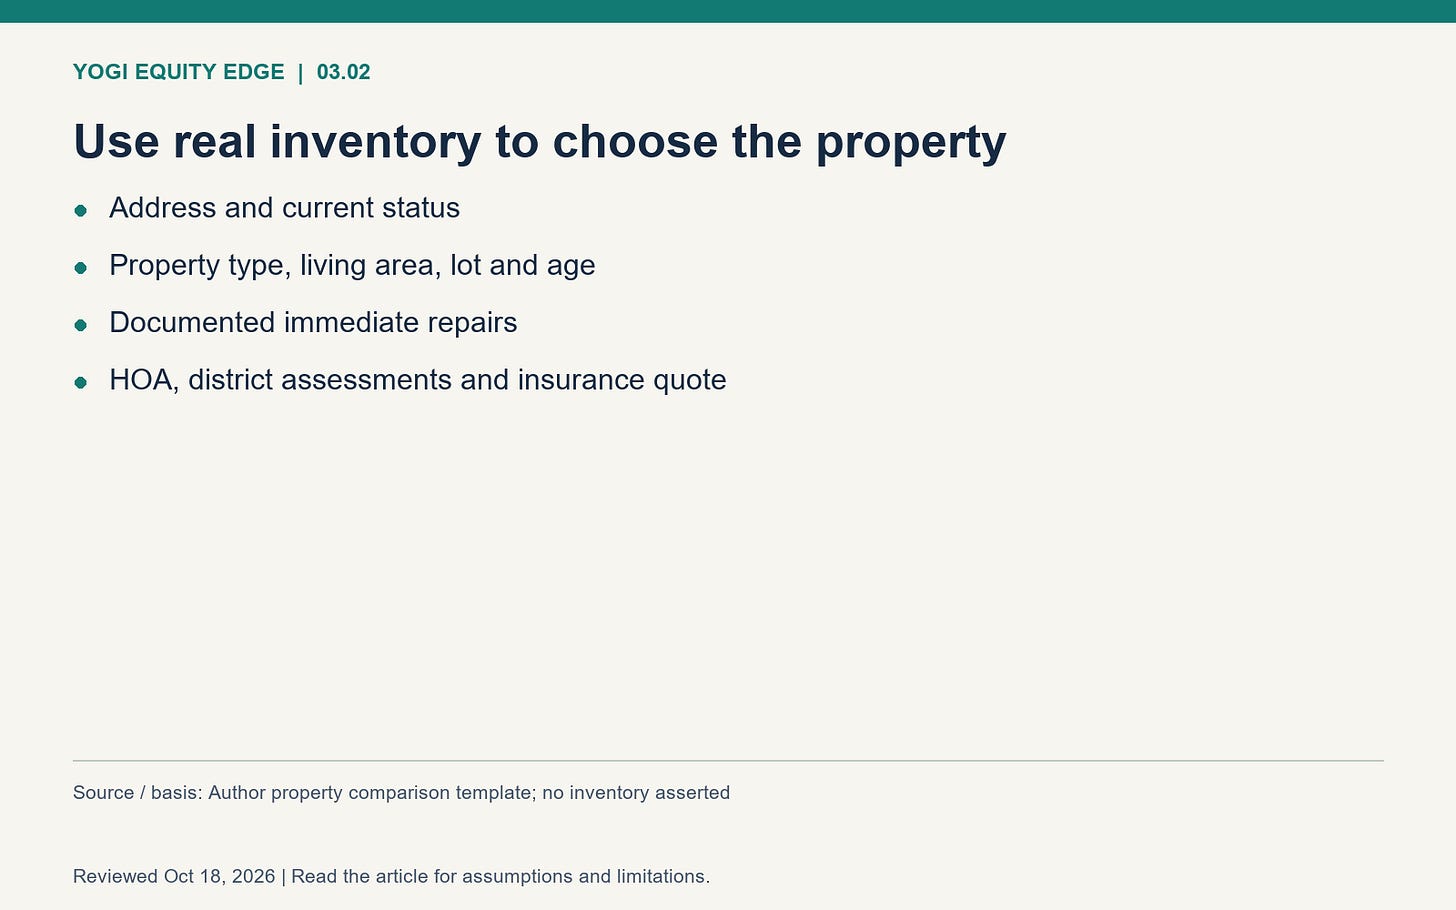This screenshot has height=910, width=1456.
Task: Click the slide title about real inventory
Action: click(x=539, y=141)
